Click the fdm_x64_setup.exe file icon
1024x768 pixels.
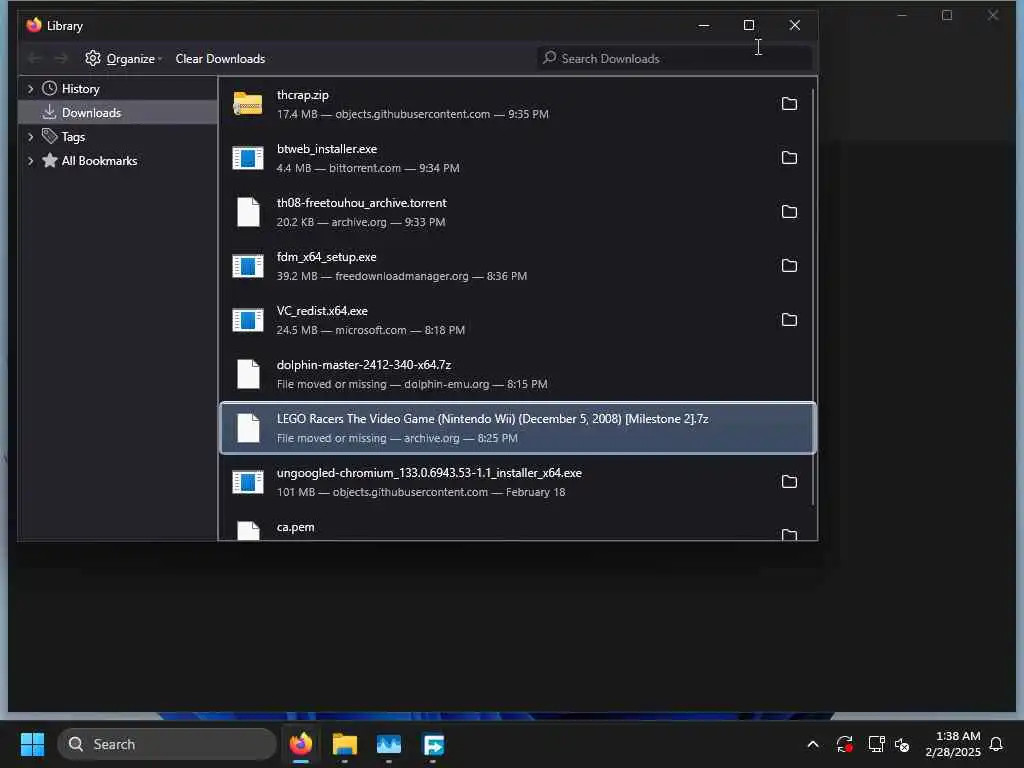[x=248, y=266]
